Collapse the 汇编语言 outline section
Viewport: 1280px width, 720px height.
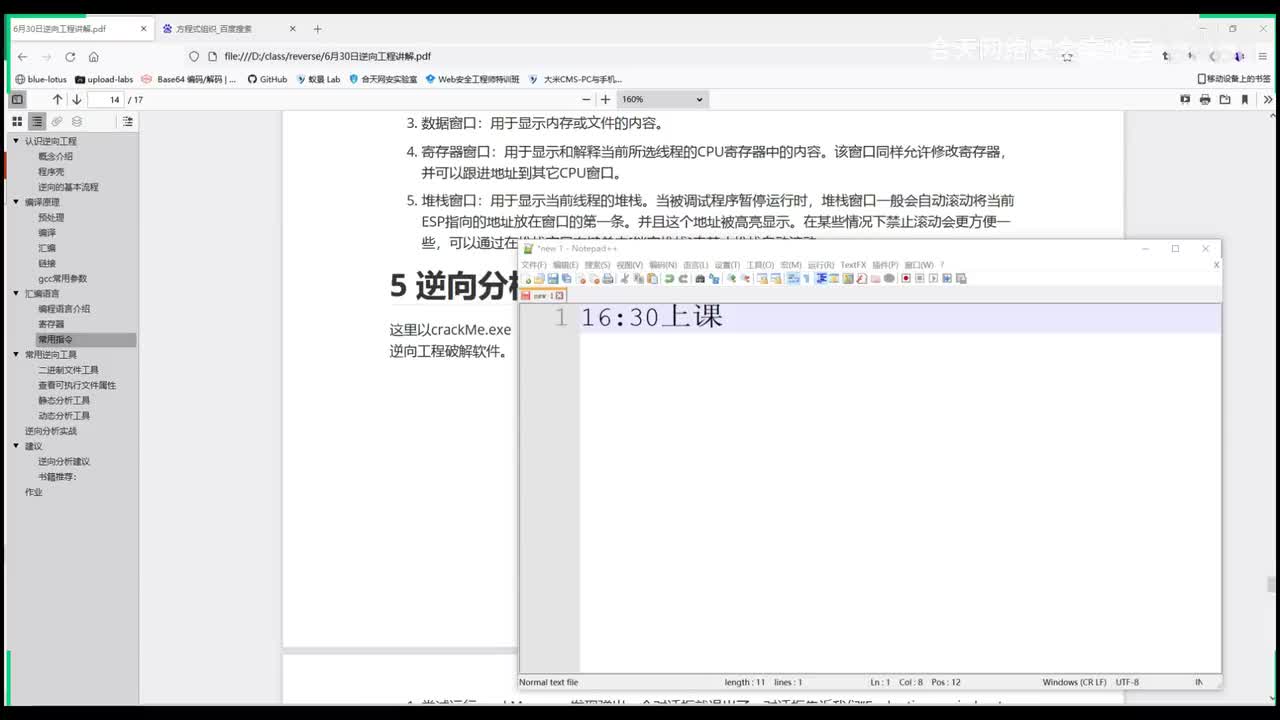(x=16, y=293)
